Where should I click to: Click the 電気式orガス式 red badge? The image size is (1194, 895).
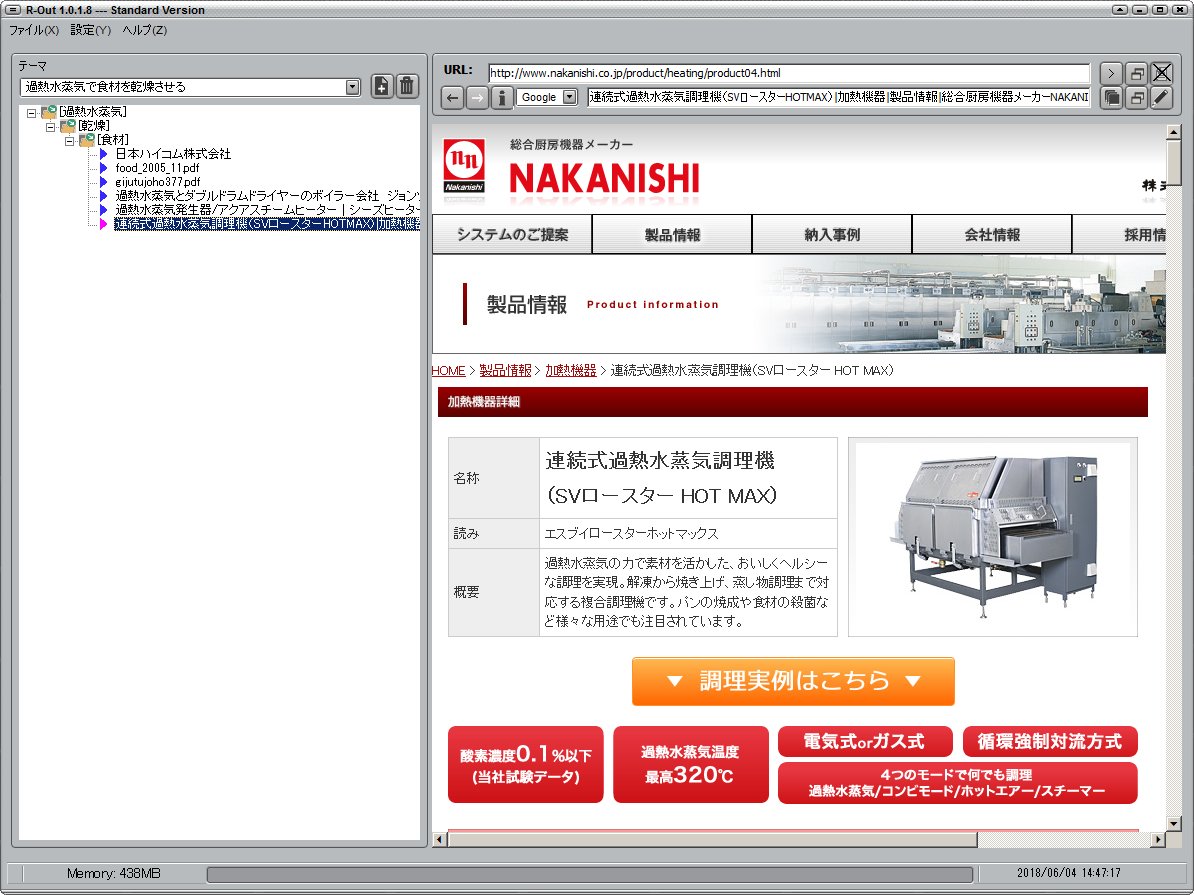[865, 741]
